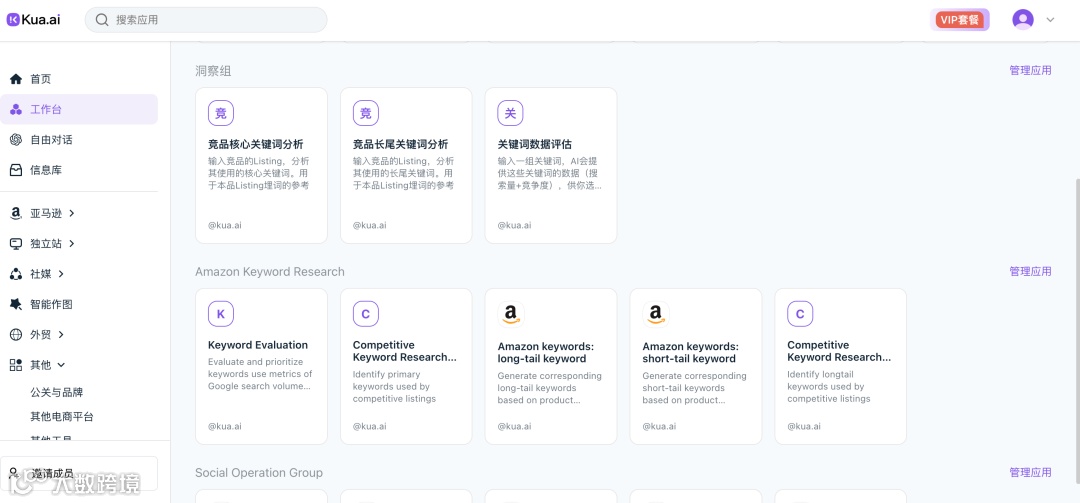
Task: Click the 社媒 social icon
Action: [16, 274]
